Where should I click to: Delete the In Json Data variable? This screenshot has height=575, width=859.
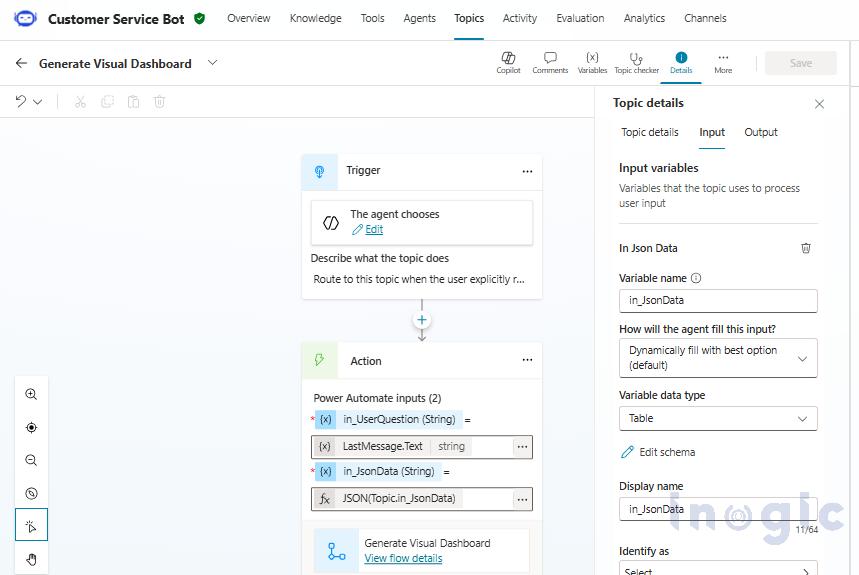coord(805,248)
